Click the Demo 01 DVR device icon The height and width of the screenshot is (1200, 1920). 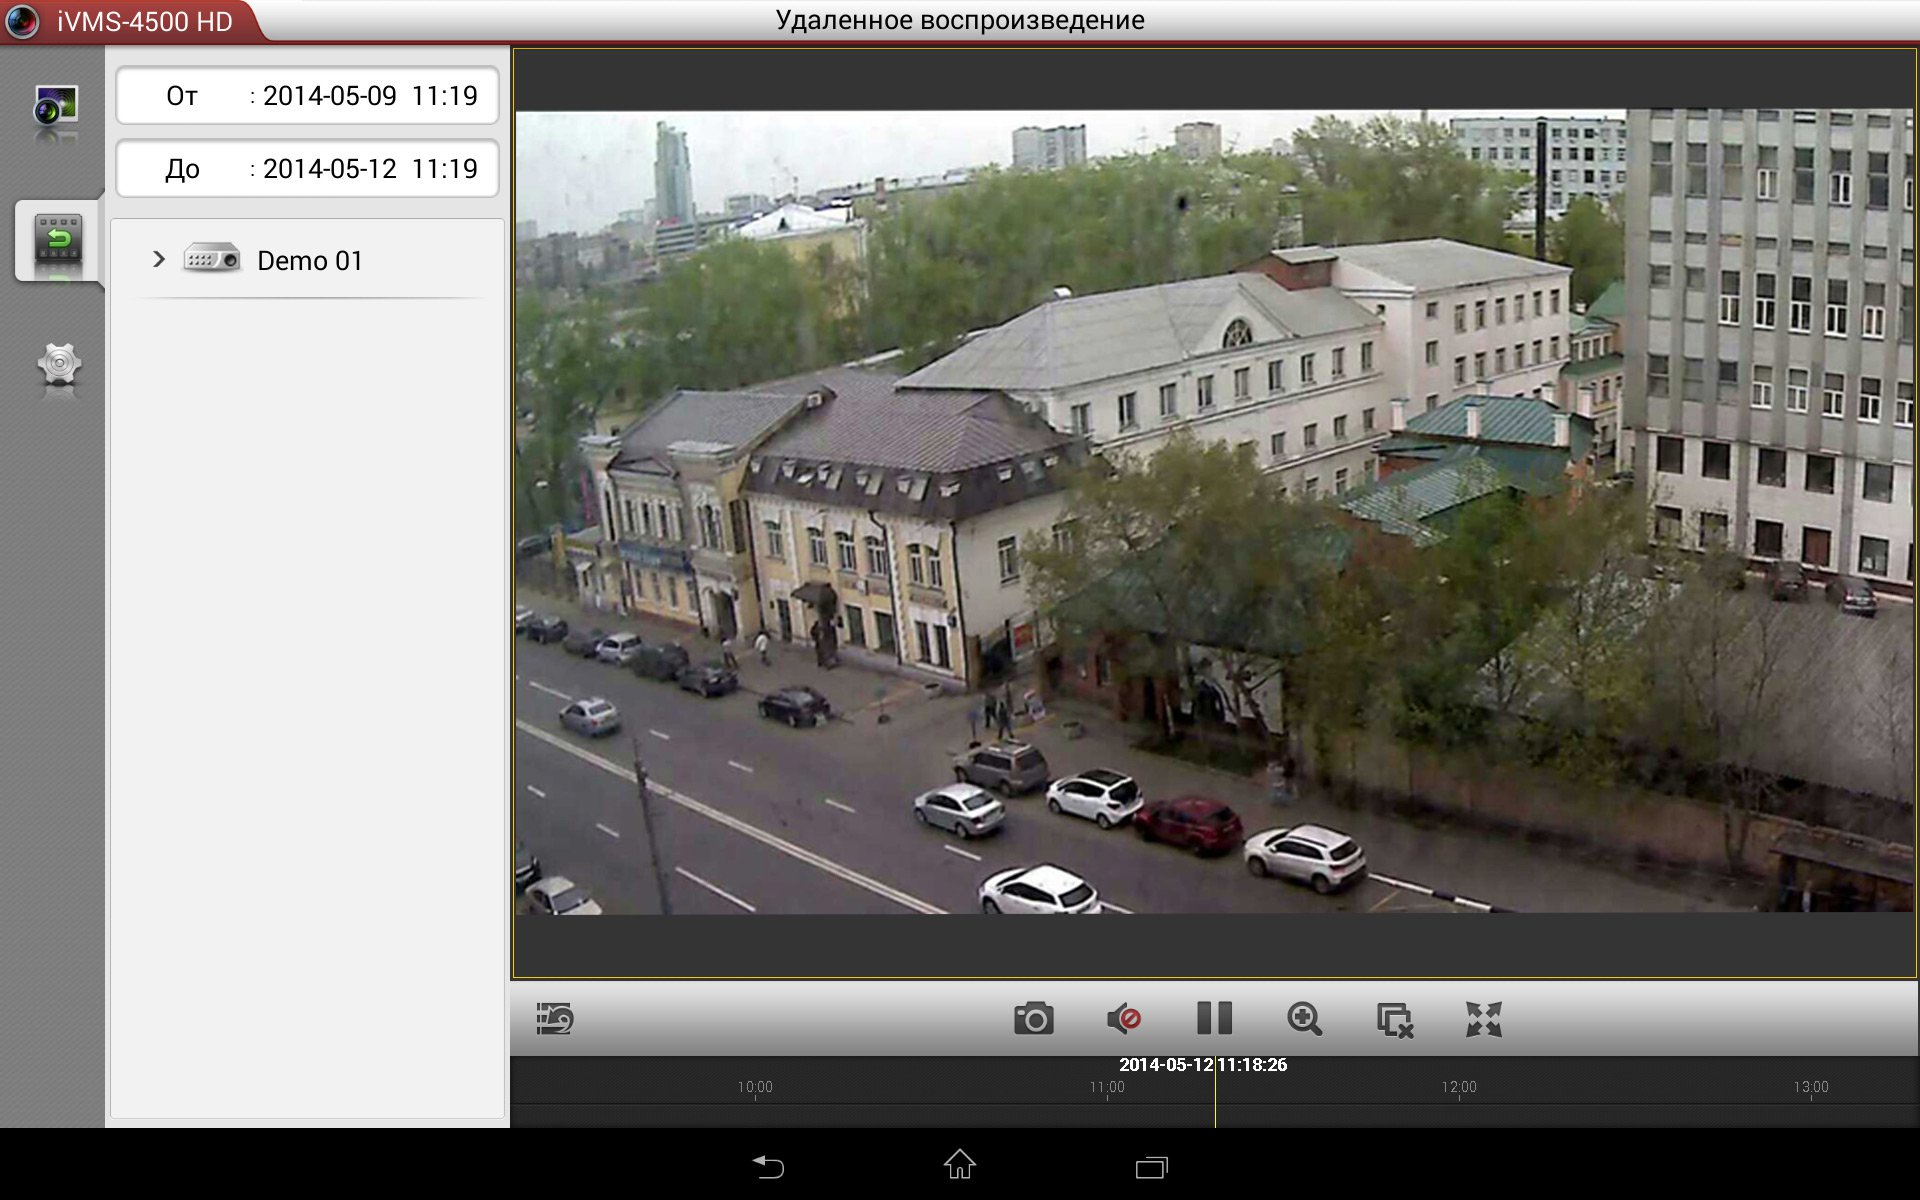coord(212,259)
